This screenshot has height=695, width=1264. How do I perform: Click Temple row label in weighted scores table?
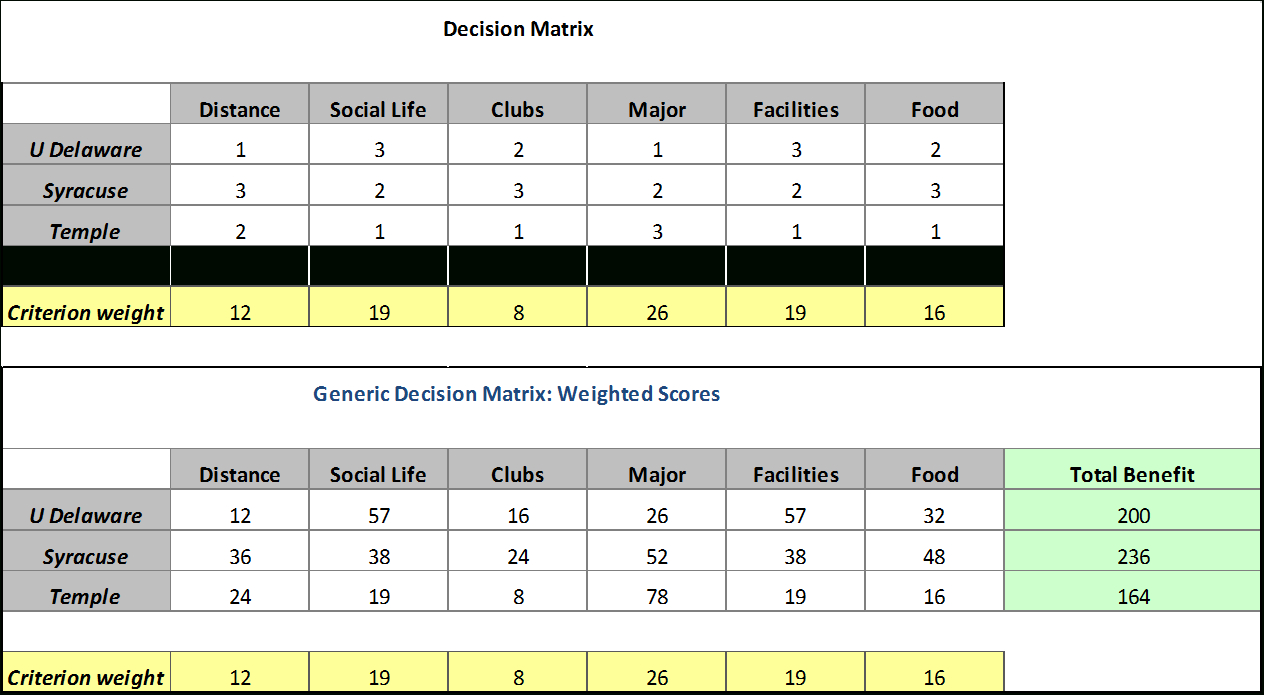click(86, 597)
